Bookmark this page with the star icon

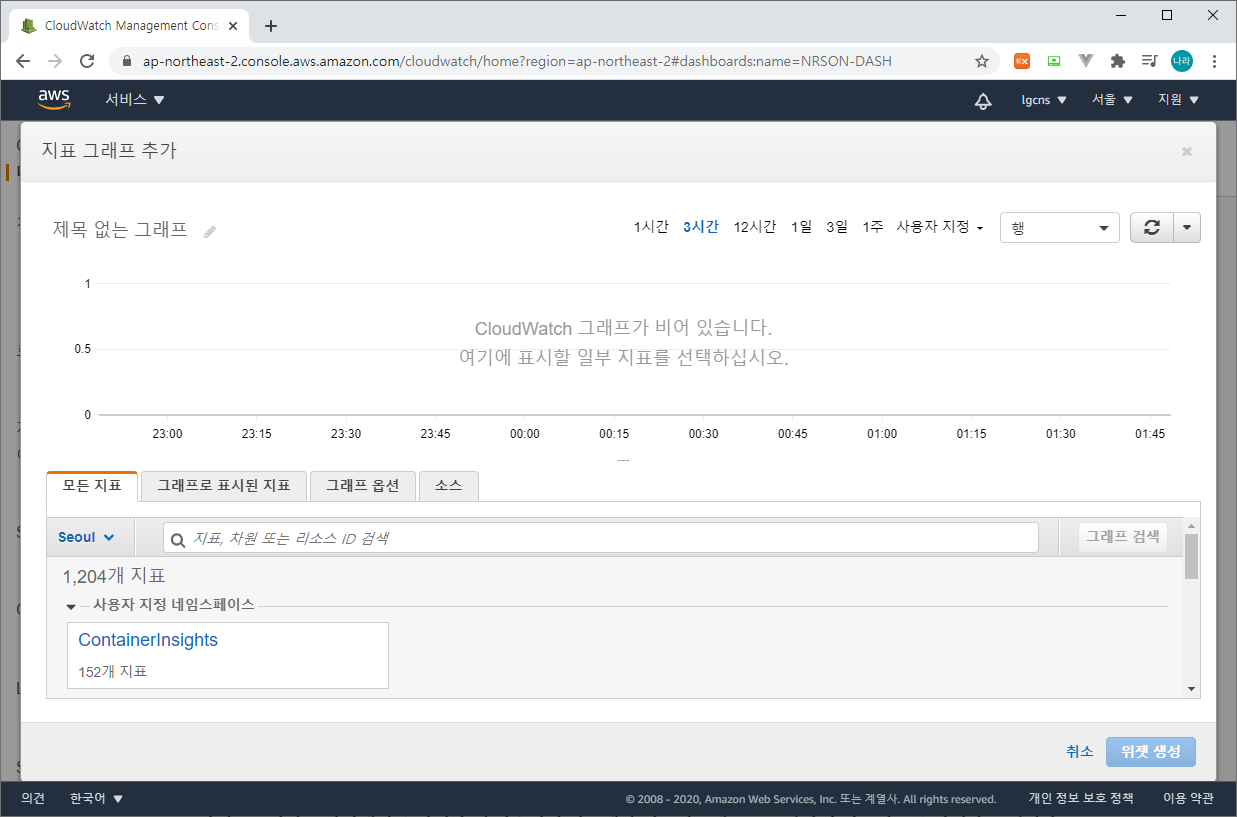982,61
